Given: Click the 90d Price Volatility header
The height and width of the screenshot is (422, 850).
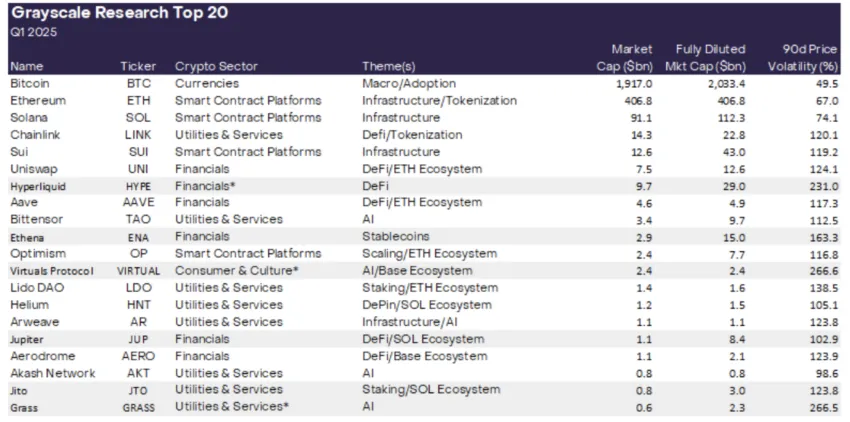Looking at the screenshot, I should point(802,58).
